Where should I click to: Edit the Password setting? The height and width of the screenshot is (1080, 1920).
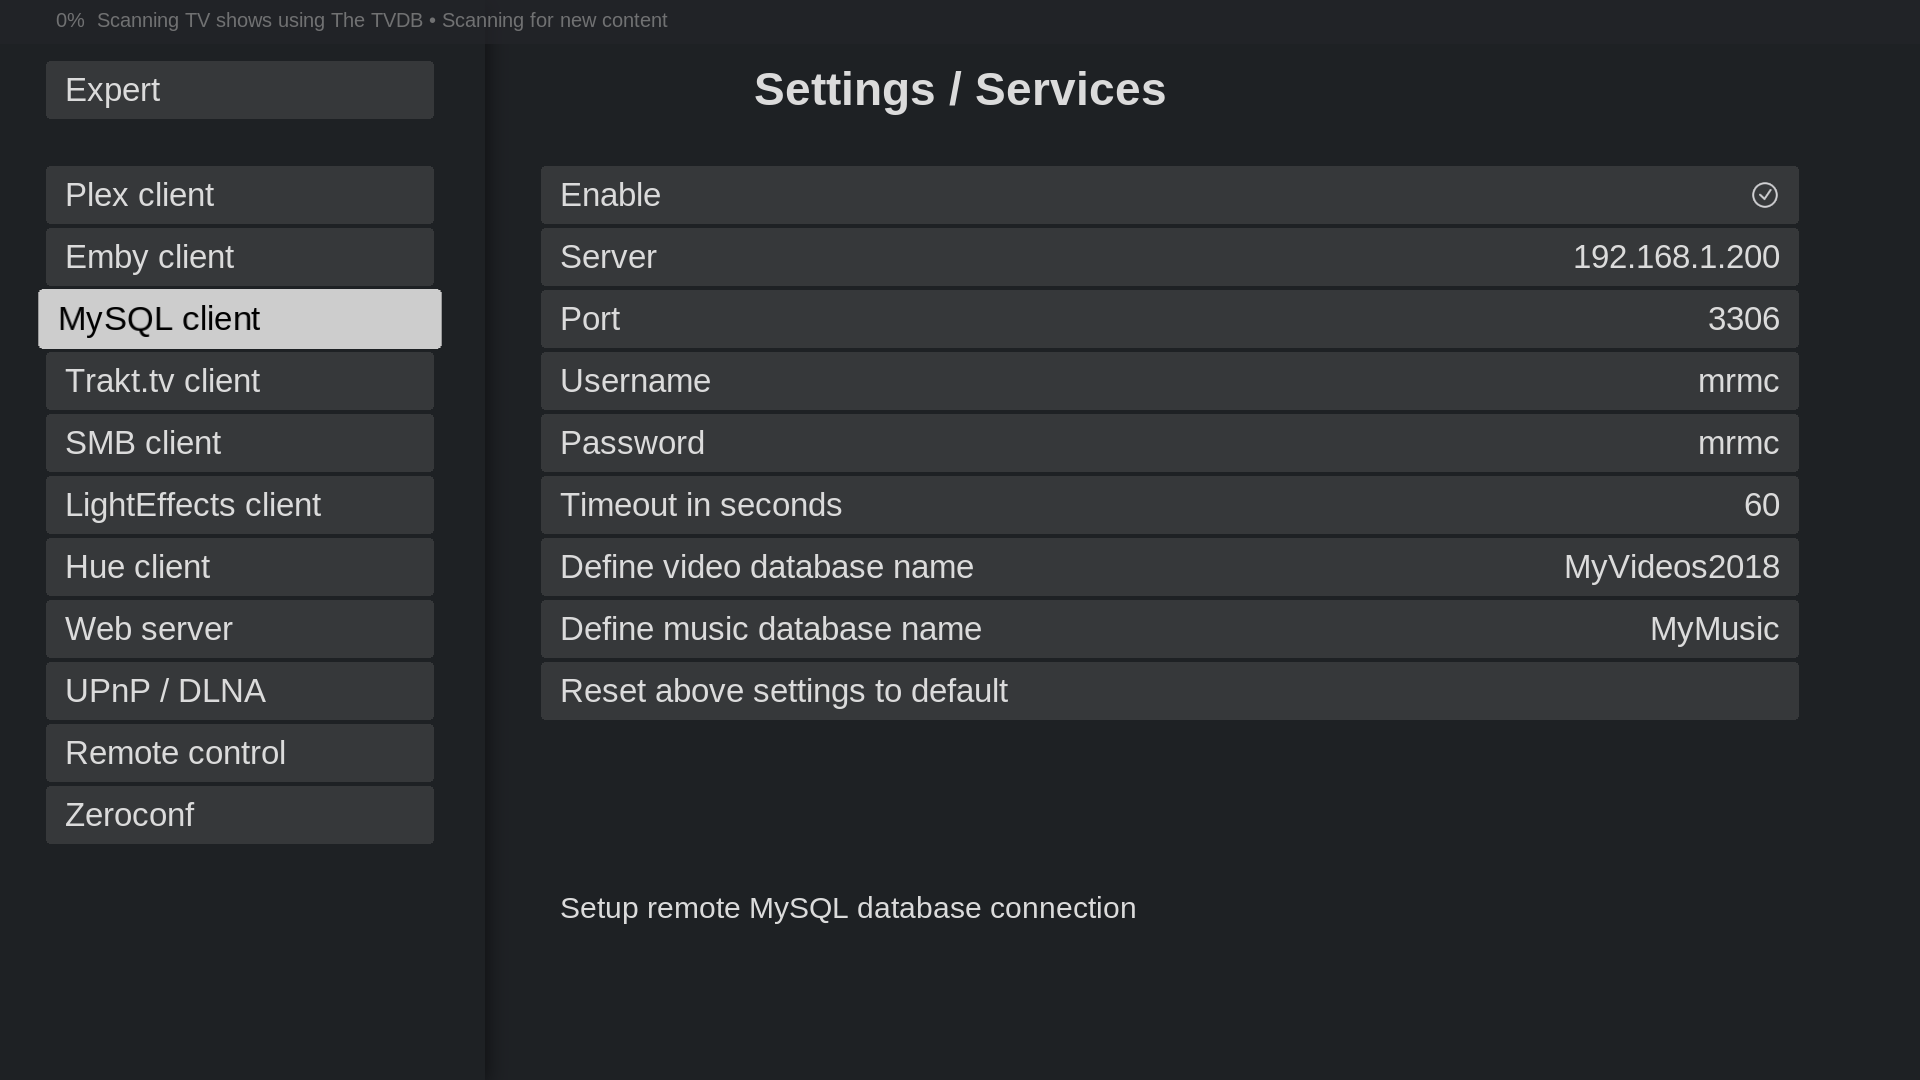[x=1169, y=443]
